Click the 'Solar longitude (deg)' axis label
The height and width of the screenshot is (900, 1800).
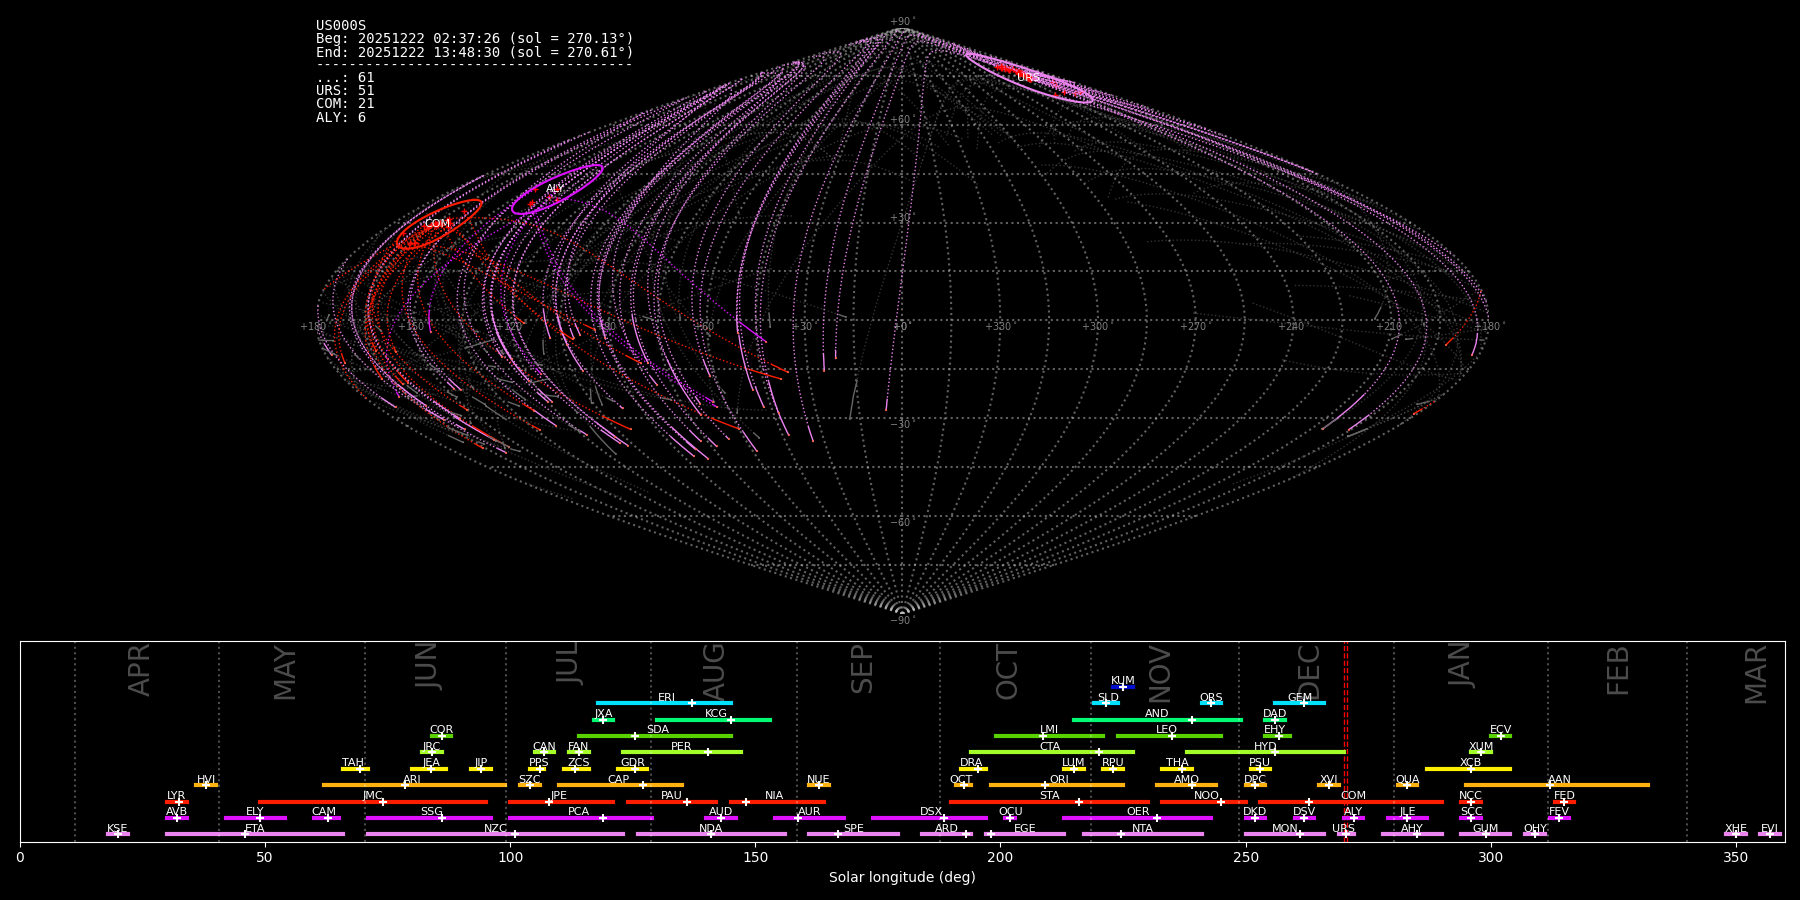click(902, 878)
